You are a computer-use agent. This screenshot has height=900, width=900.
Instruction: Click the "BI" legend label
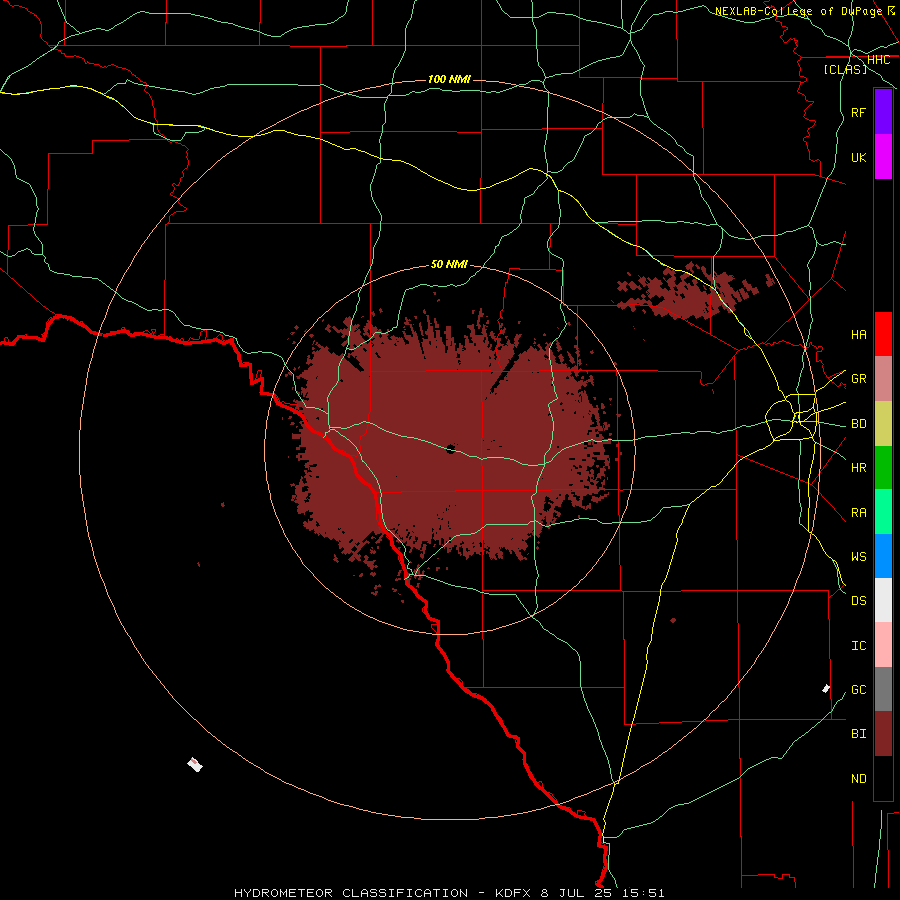(x=858, y=734)
